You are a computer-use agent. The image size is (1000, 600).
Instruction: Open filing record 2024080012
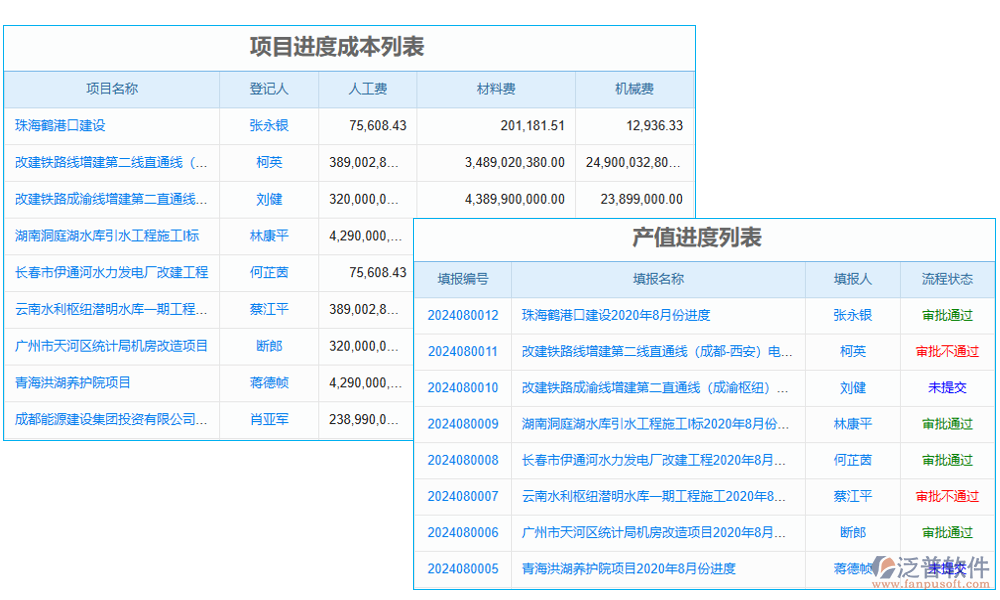(462, 315)
